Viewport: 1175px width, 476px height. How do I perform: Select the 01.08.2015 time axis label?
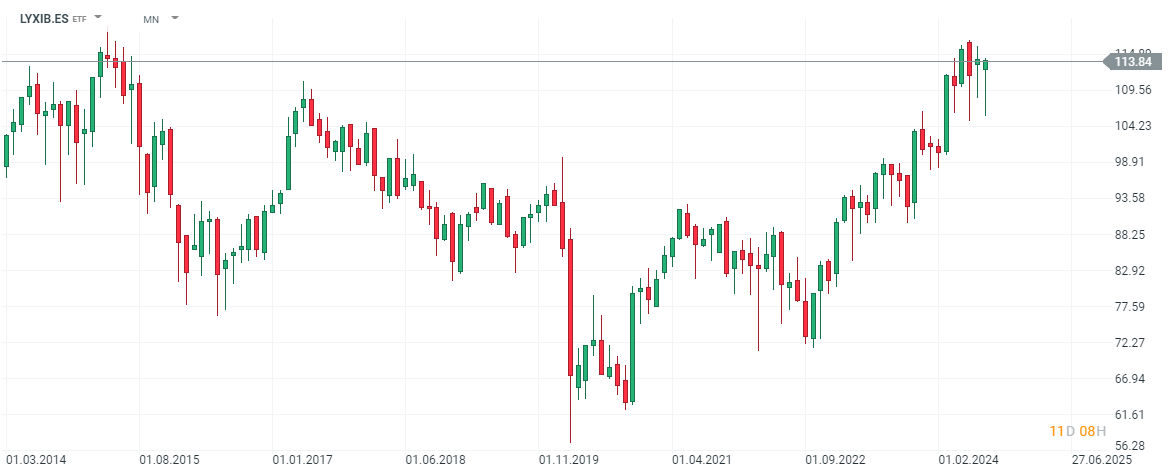[170, 460]
